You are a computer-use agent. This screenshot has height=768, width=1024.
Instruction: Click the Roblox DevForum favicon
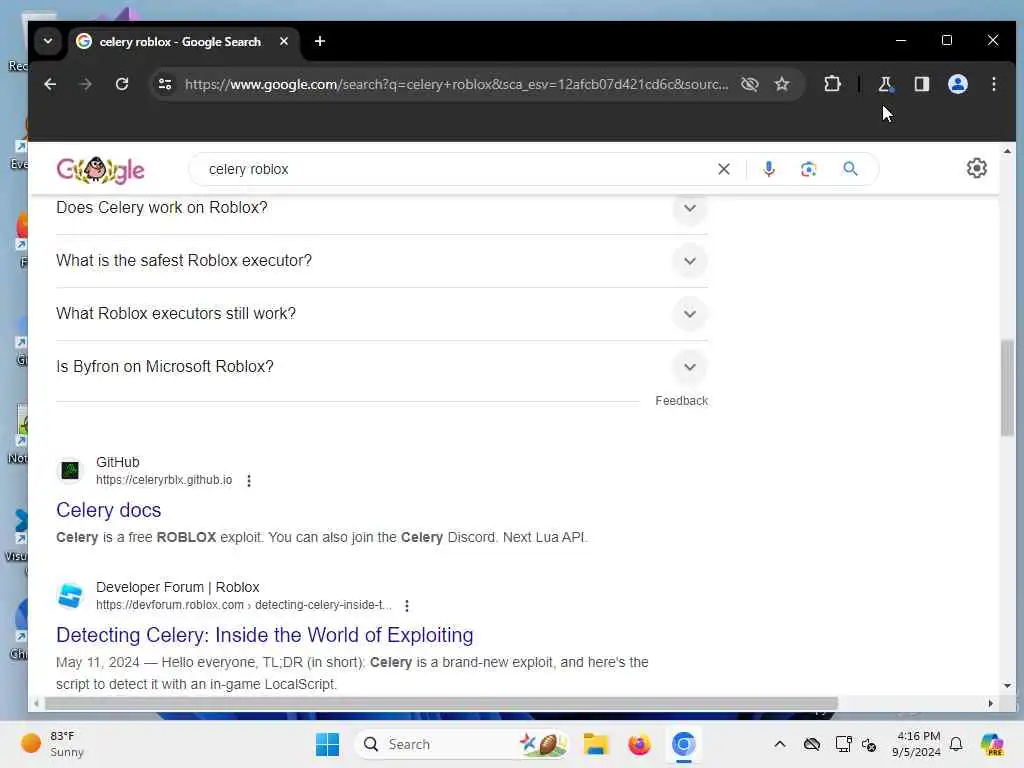click(70, 596)
